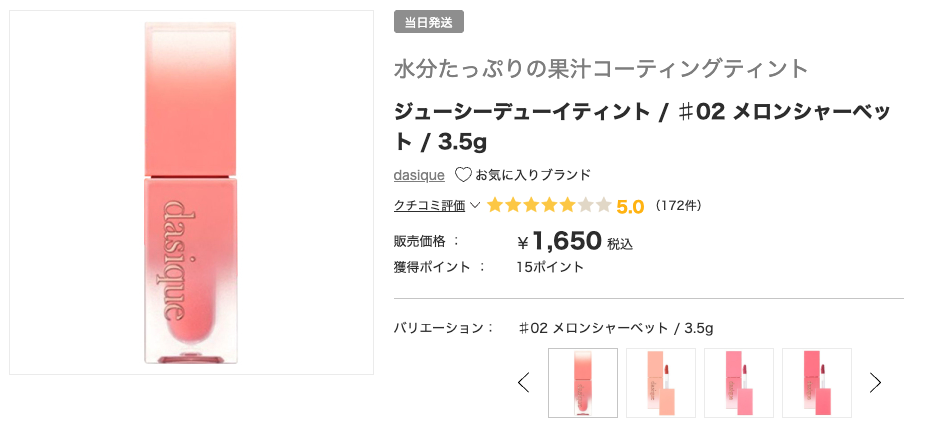Click the yellow star rating icons
Viewport: 948px width, 434px height.
tap(548, 206)
